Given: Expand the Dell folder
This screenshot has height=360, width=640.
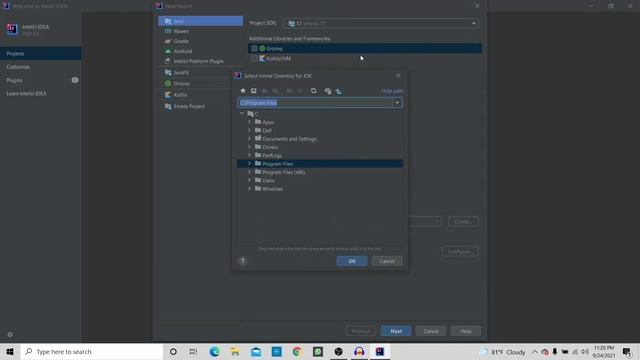Looking at the screenshot, I should 249,130.
